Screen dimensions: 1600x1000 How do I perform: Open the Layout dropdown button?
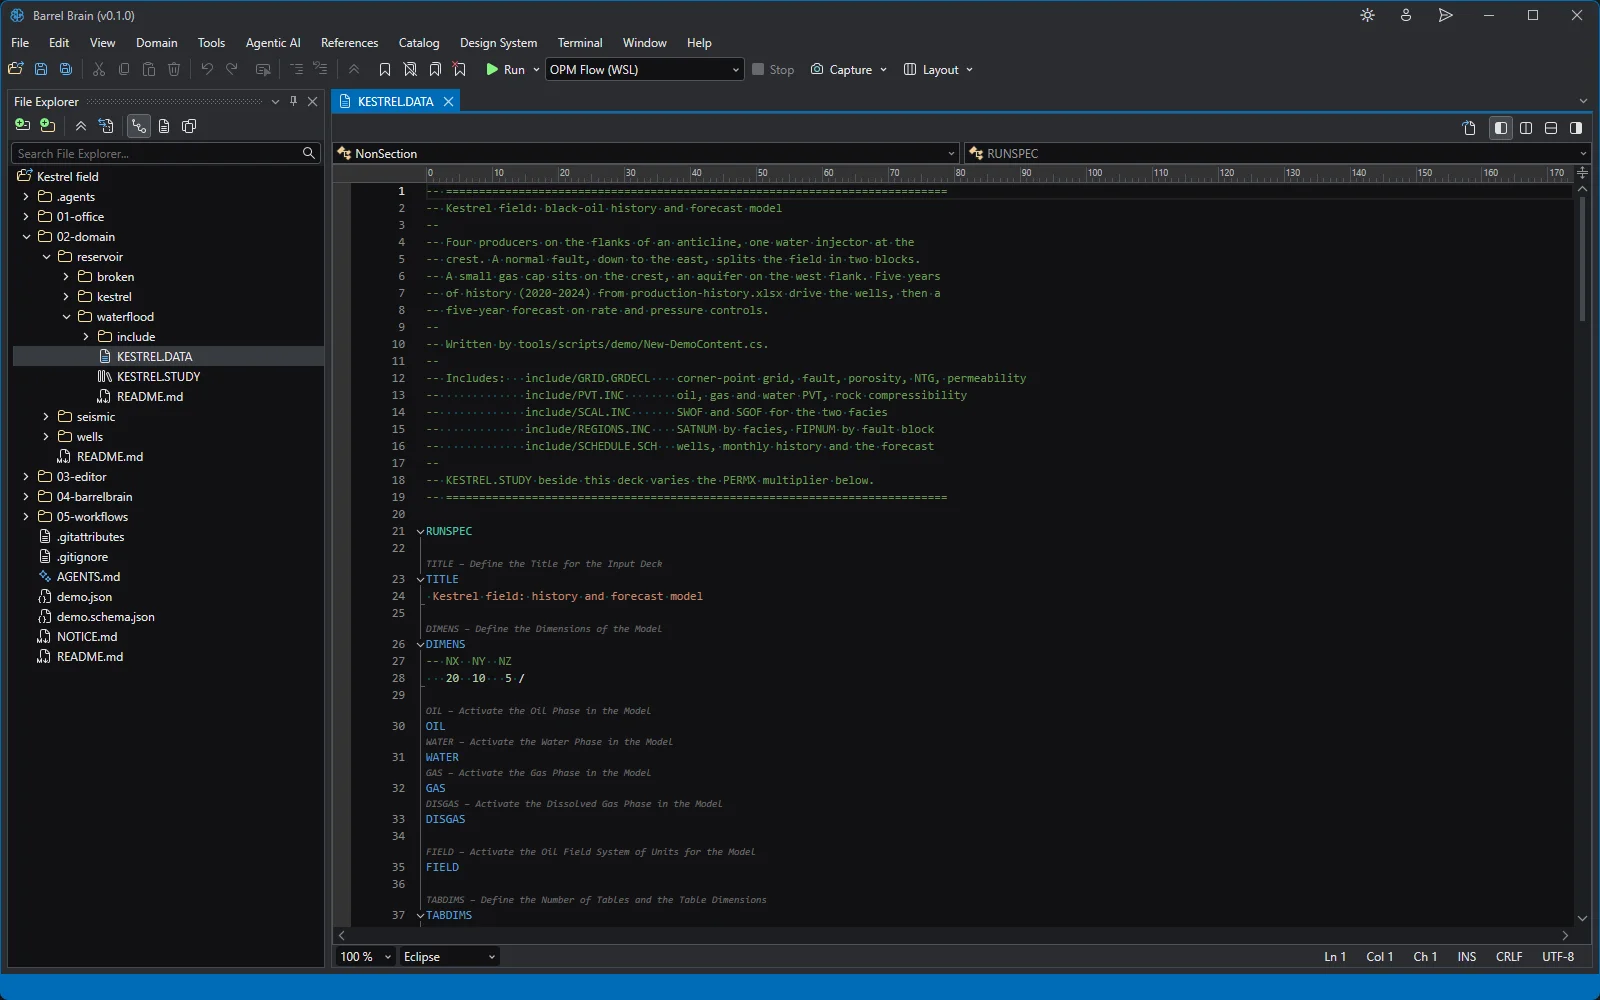938,69
